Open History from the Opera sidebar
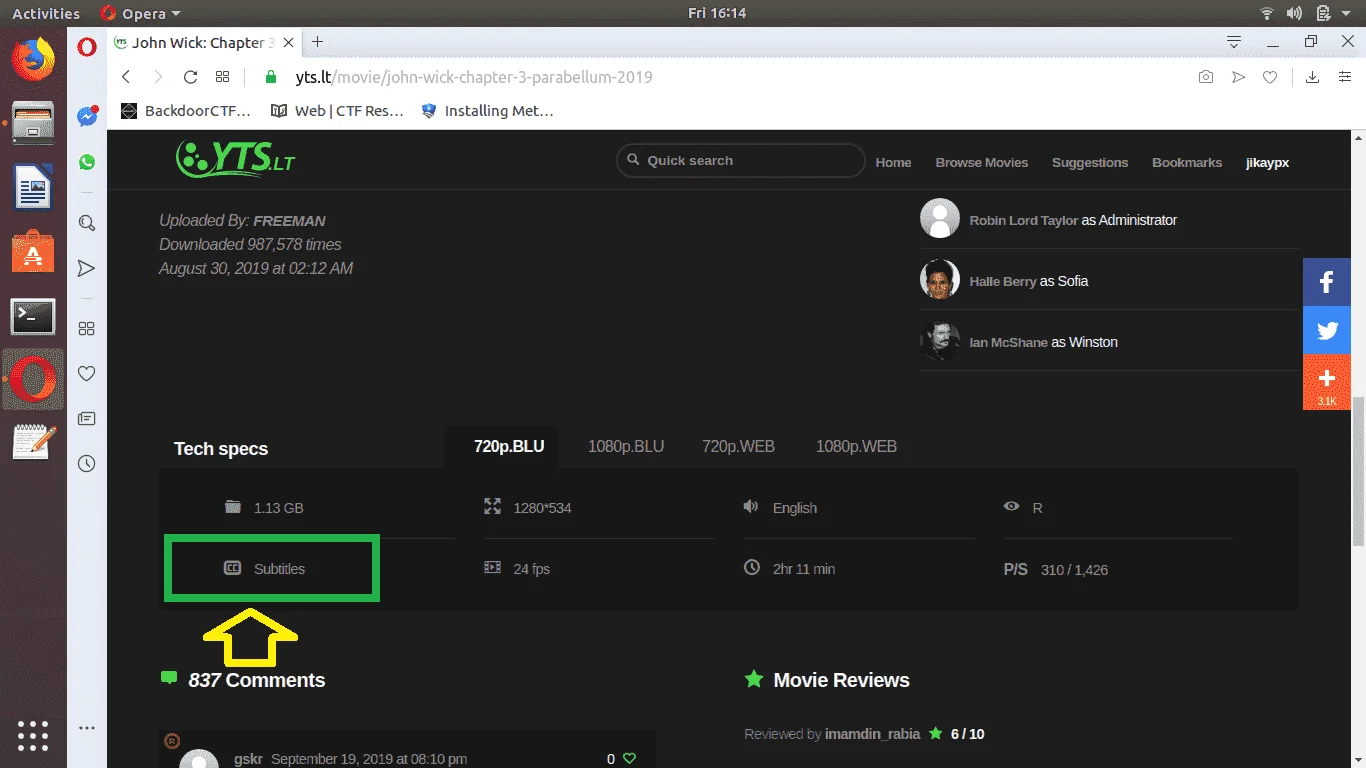The height and width of the screenshot is (768, 1366). (x=87, y=464)
